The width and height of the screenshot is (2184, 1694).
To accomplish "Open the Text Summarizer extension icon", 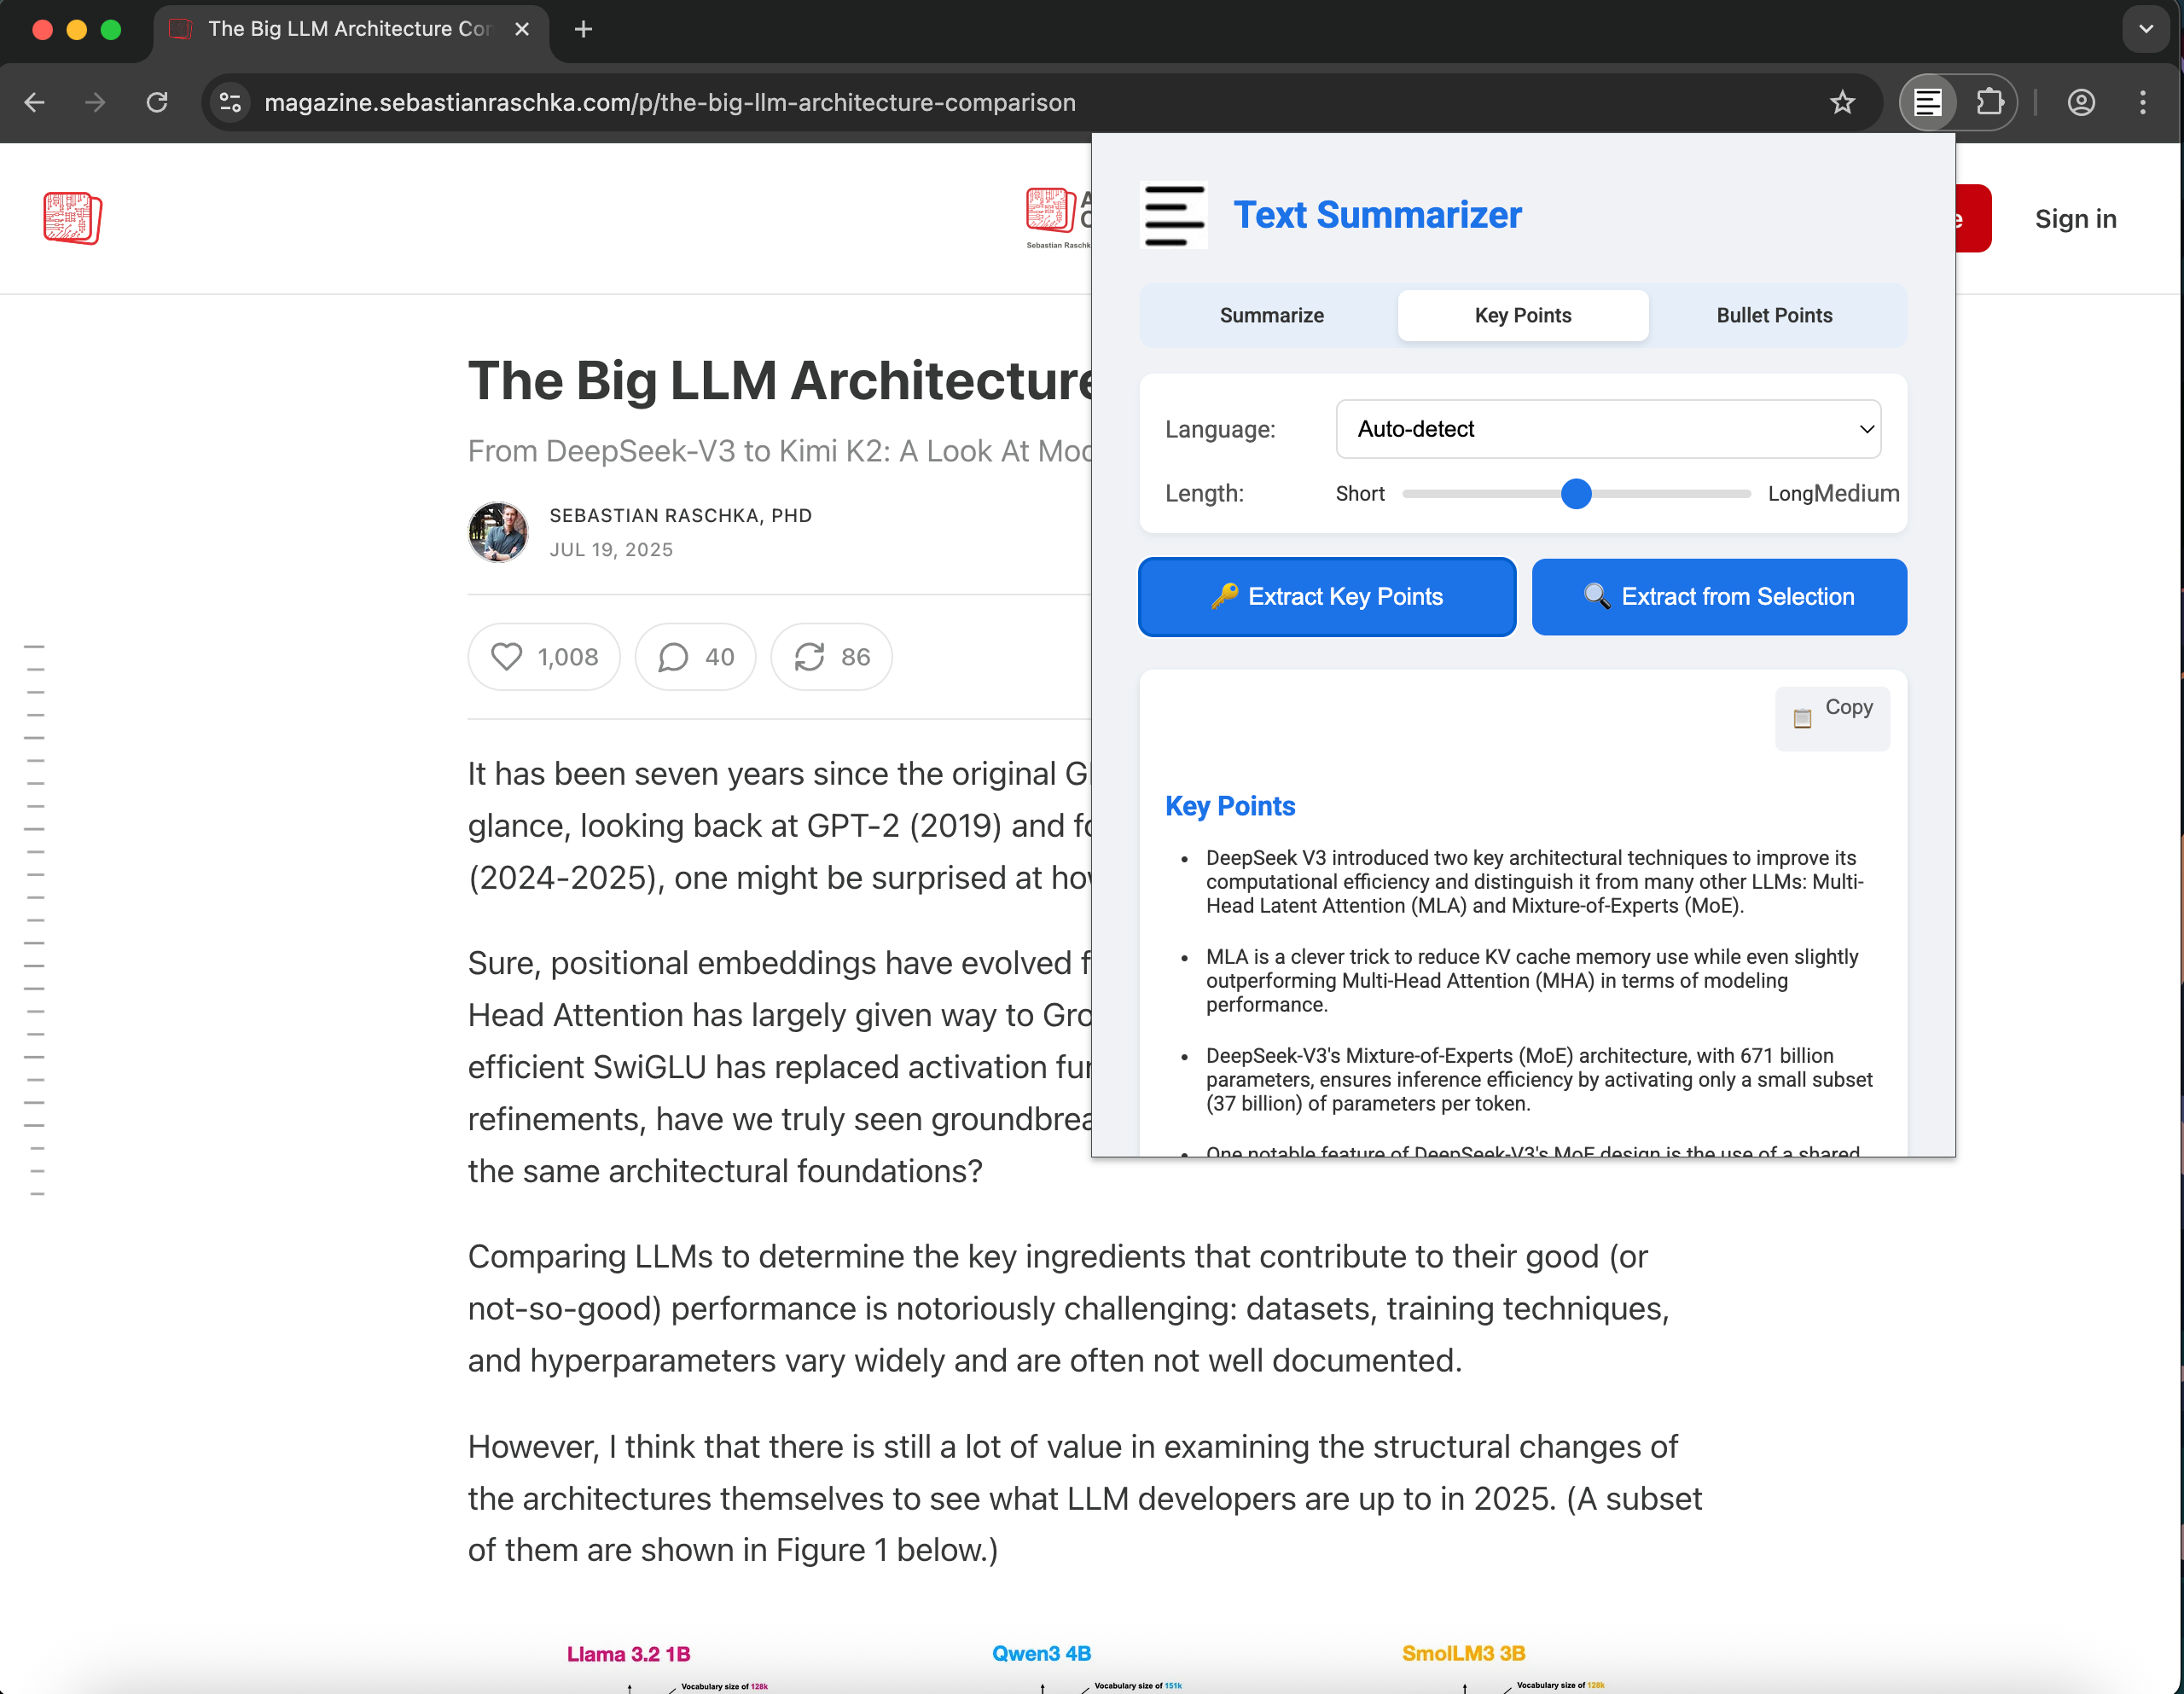I will click(1927, 102).
